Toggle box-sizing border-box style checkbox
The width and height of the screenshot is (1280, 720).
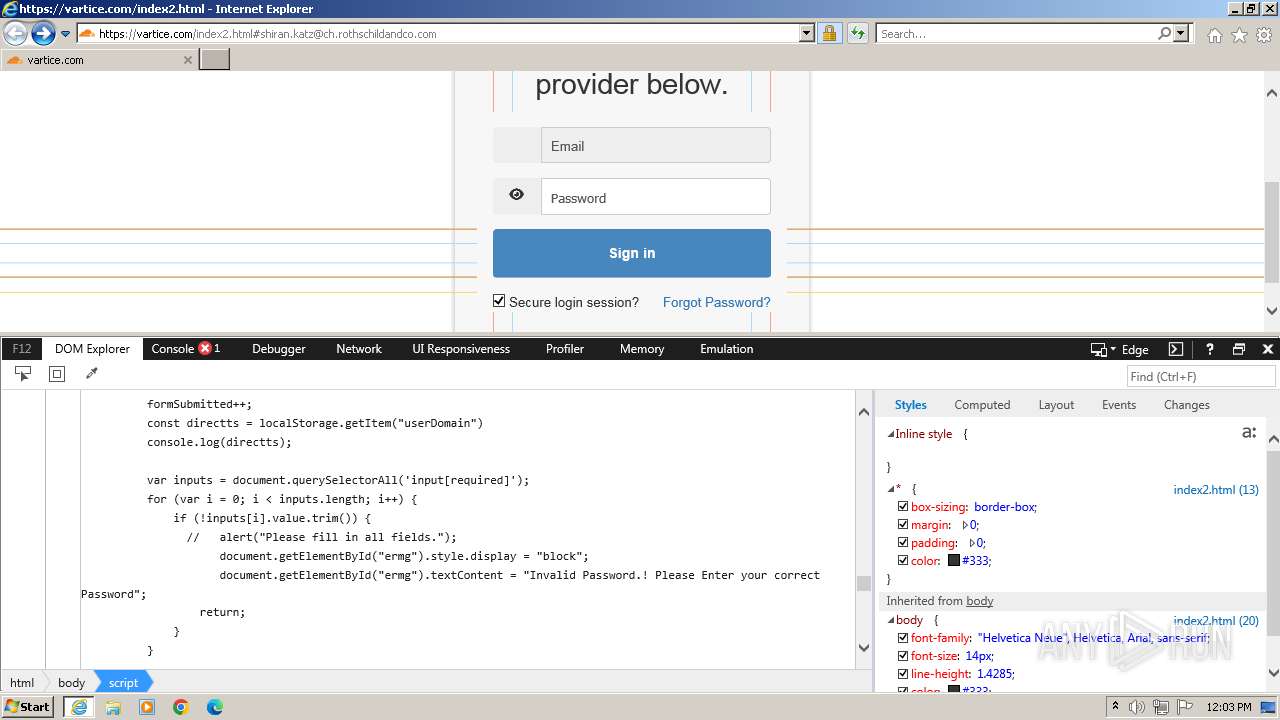(x=903, y=507)
